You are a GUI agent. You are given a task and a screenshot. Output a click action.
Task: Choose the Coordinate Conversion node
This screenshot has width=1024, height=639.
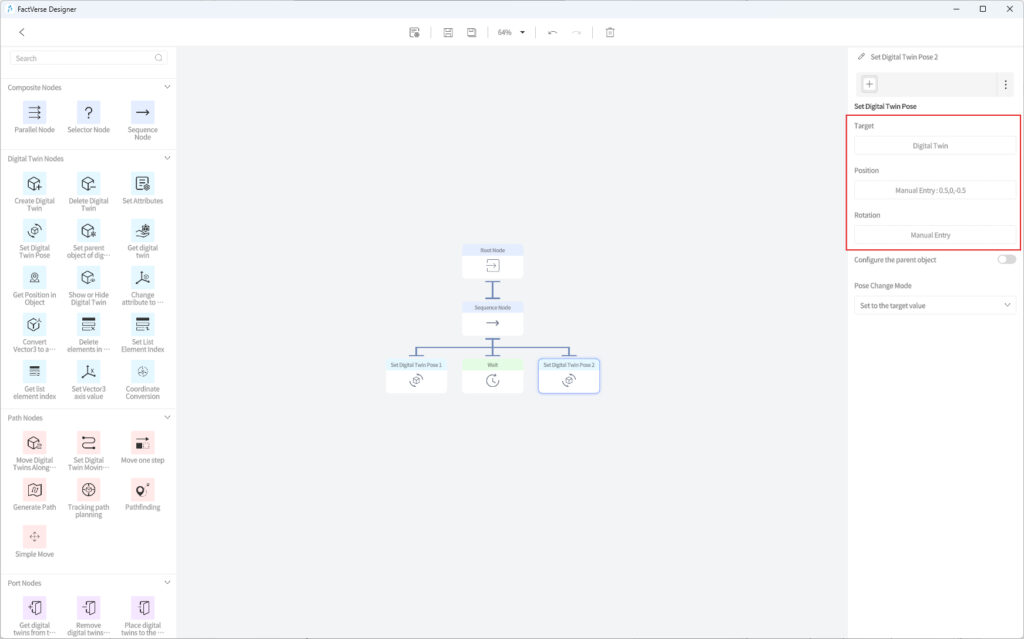pyautogui.click(x=142, y=372)
